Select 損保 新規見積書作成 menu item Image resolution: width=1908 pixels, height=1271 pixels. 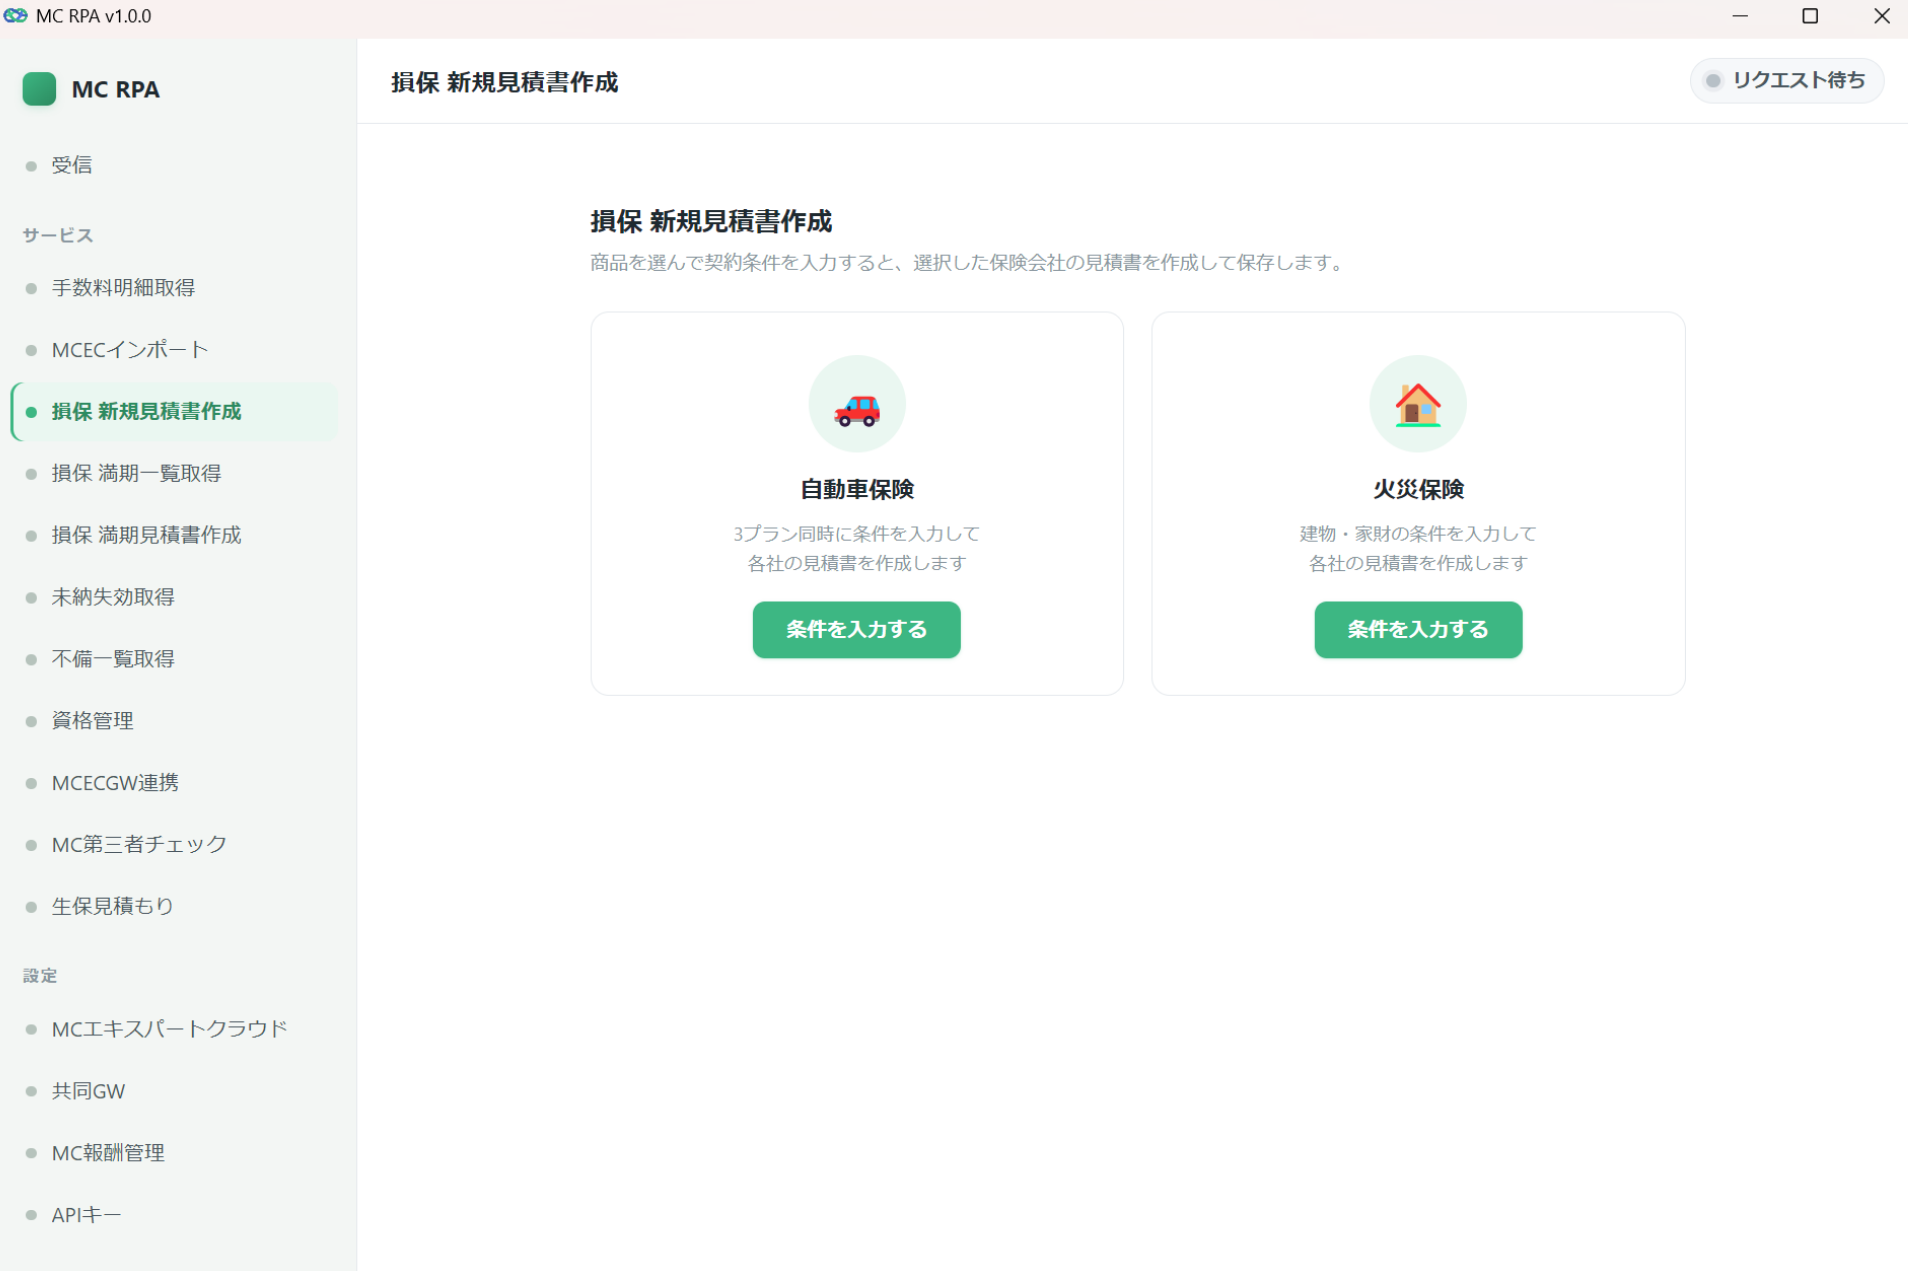174,412
